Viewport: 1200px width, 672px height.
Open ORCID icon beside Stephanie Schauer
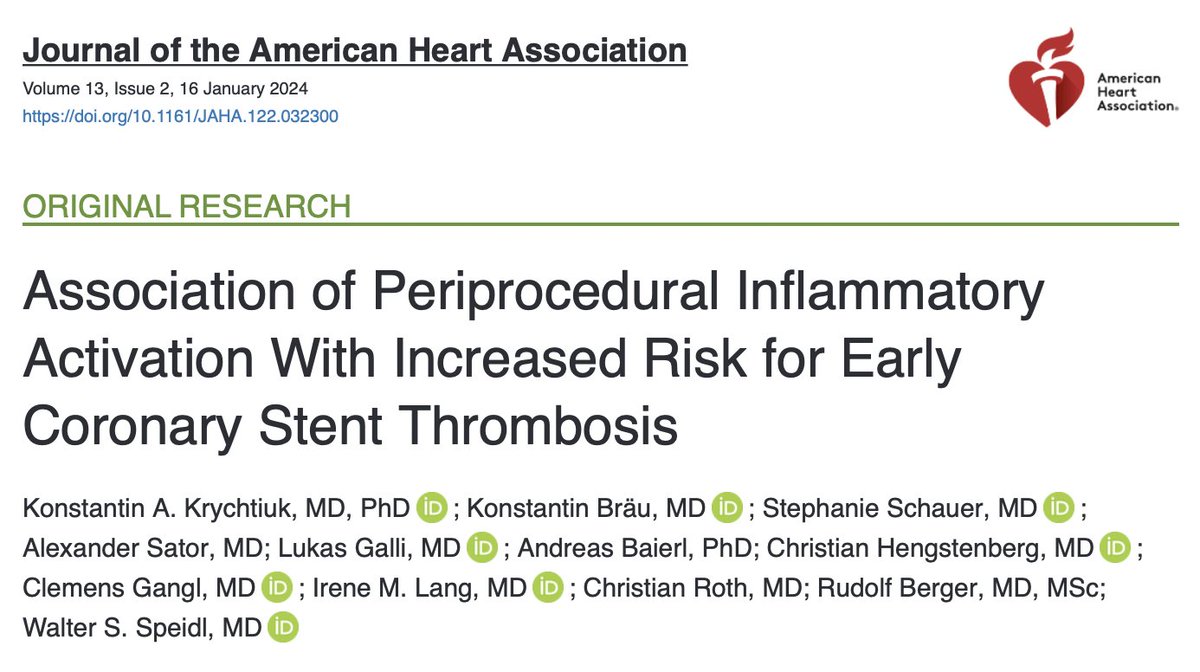click(x=1058, y=508)
